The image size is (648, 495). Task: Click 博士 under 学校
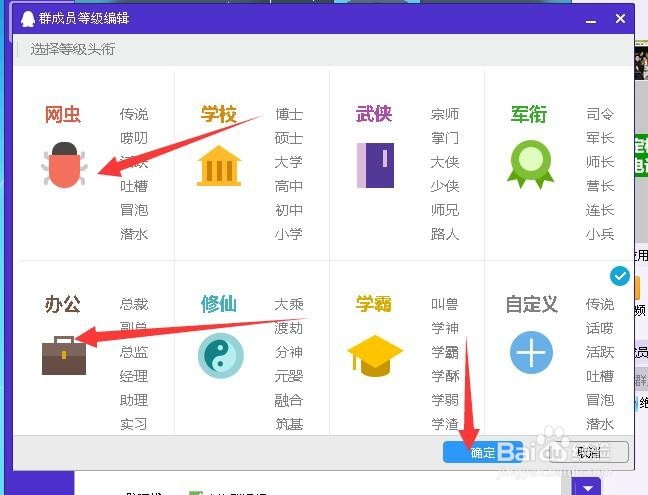click(x=289, y=114)
